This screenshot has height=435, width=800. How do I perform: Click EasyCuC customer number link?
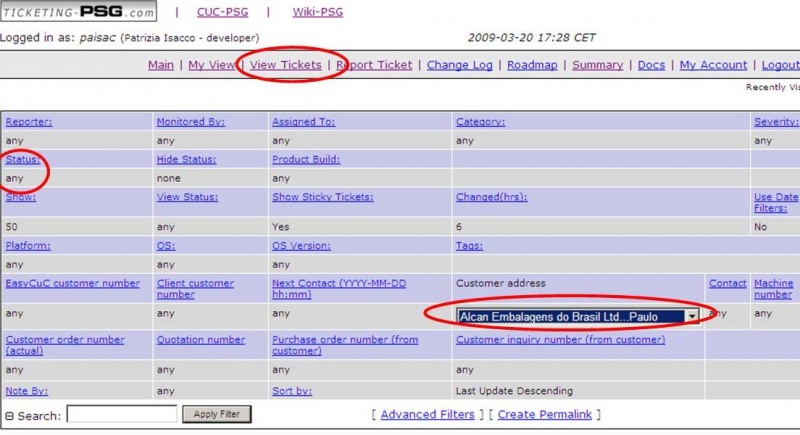pyautogui.click(x=72, y=284)
